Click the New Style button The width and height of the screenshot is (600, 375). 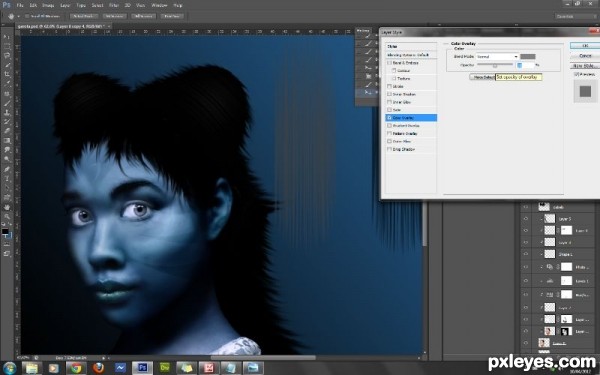pos(585,66)
